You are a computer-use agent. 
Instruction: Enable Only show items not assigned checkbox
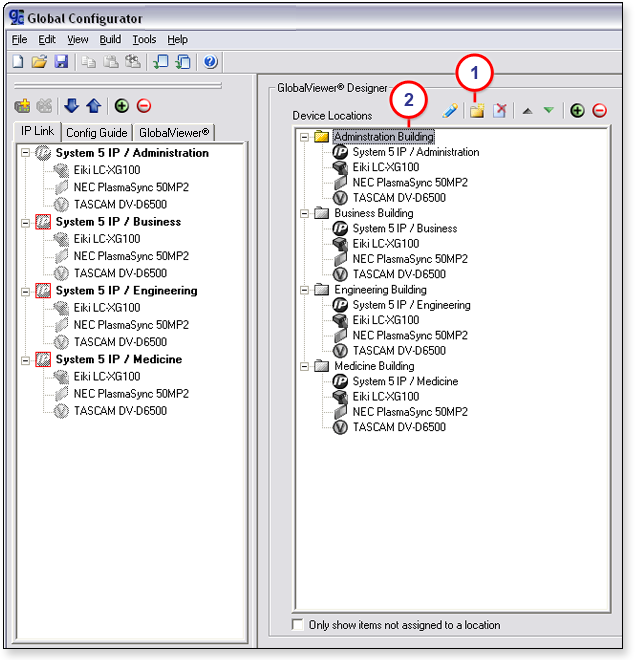(297, 625)
